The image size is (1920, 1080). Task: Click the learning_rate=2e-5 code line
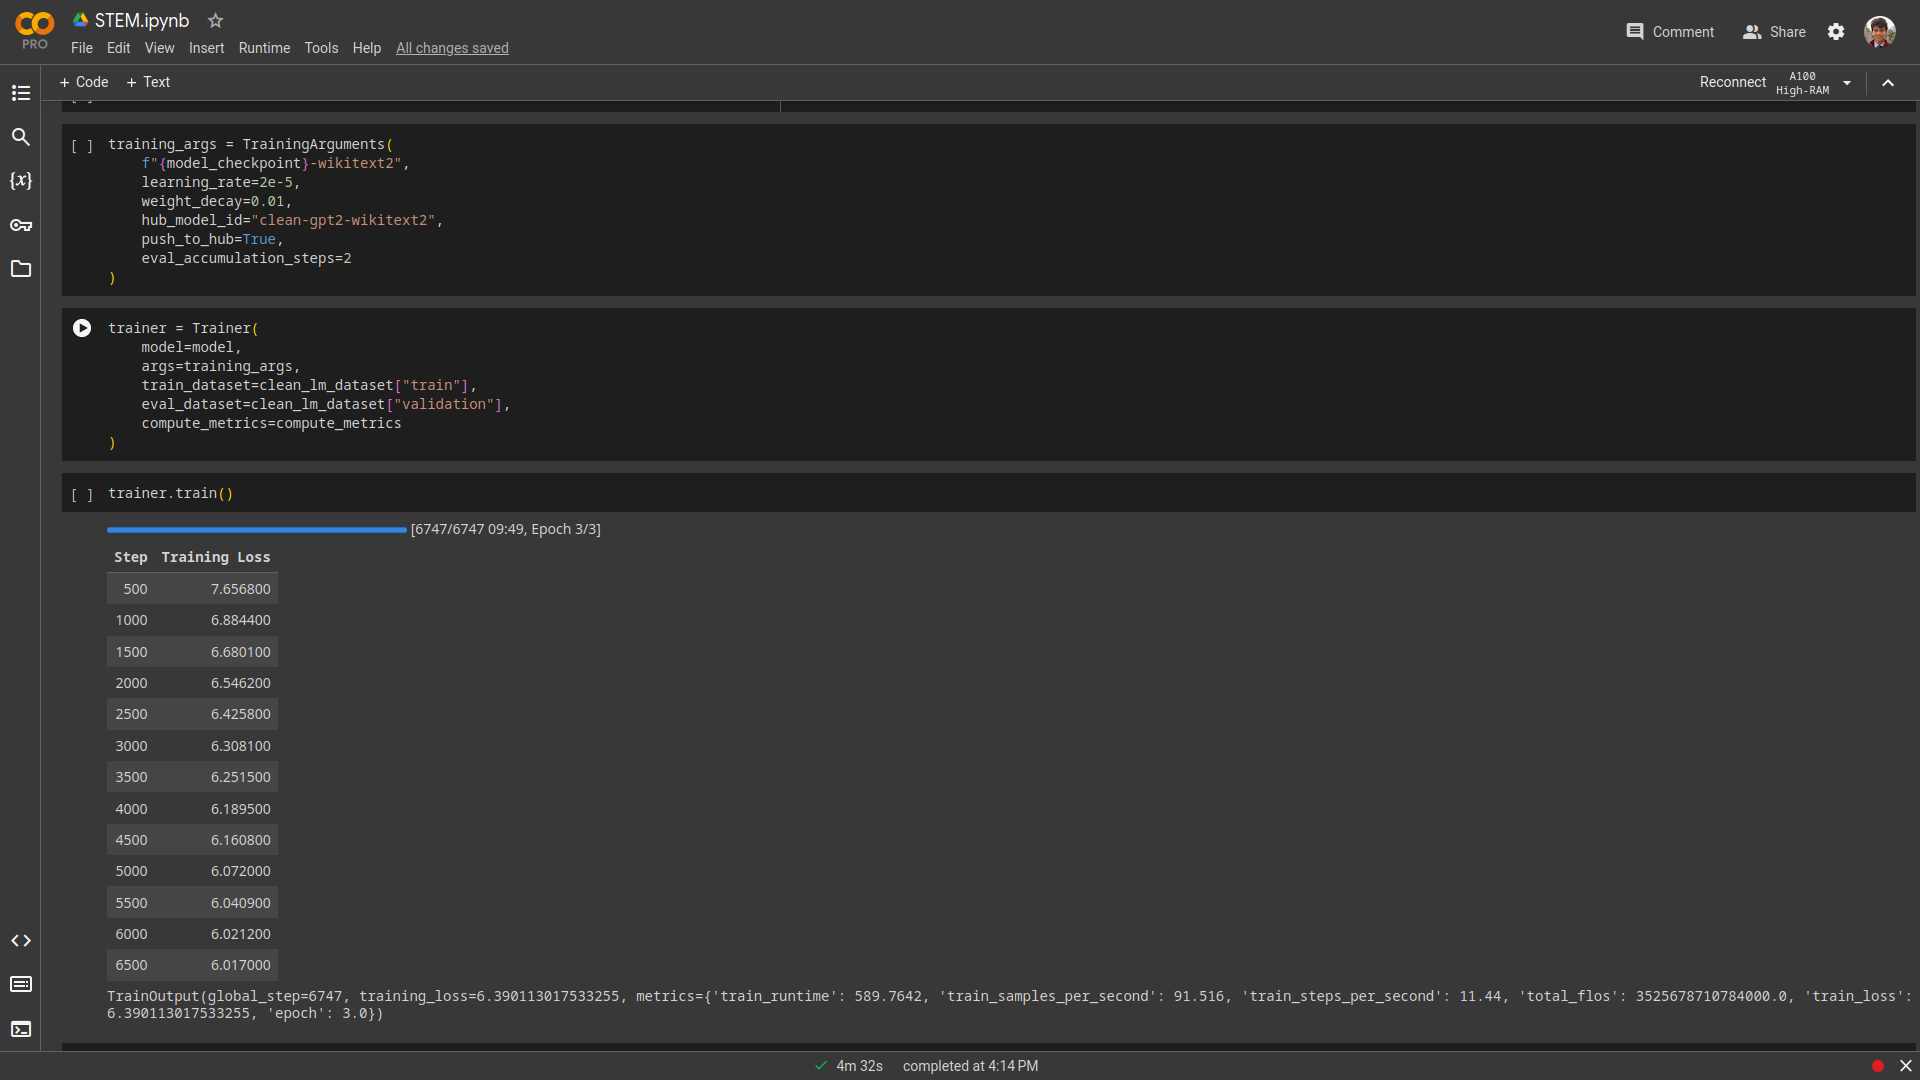click(220, 182)
